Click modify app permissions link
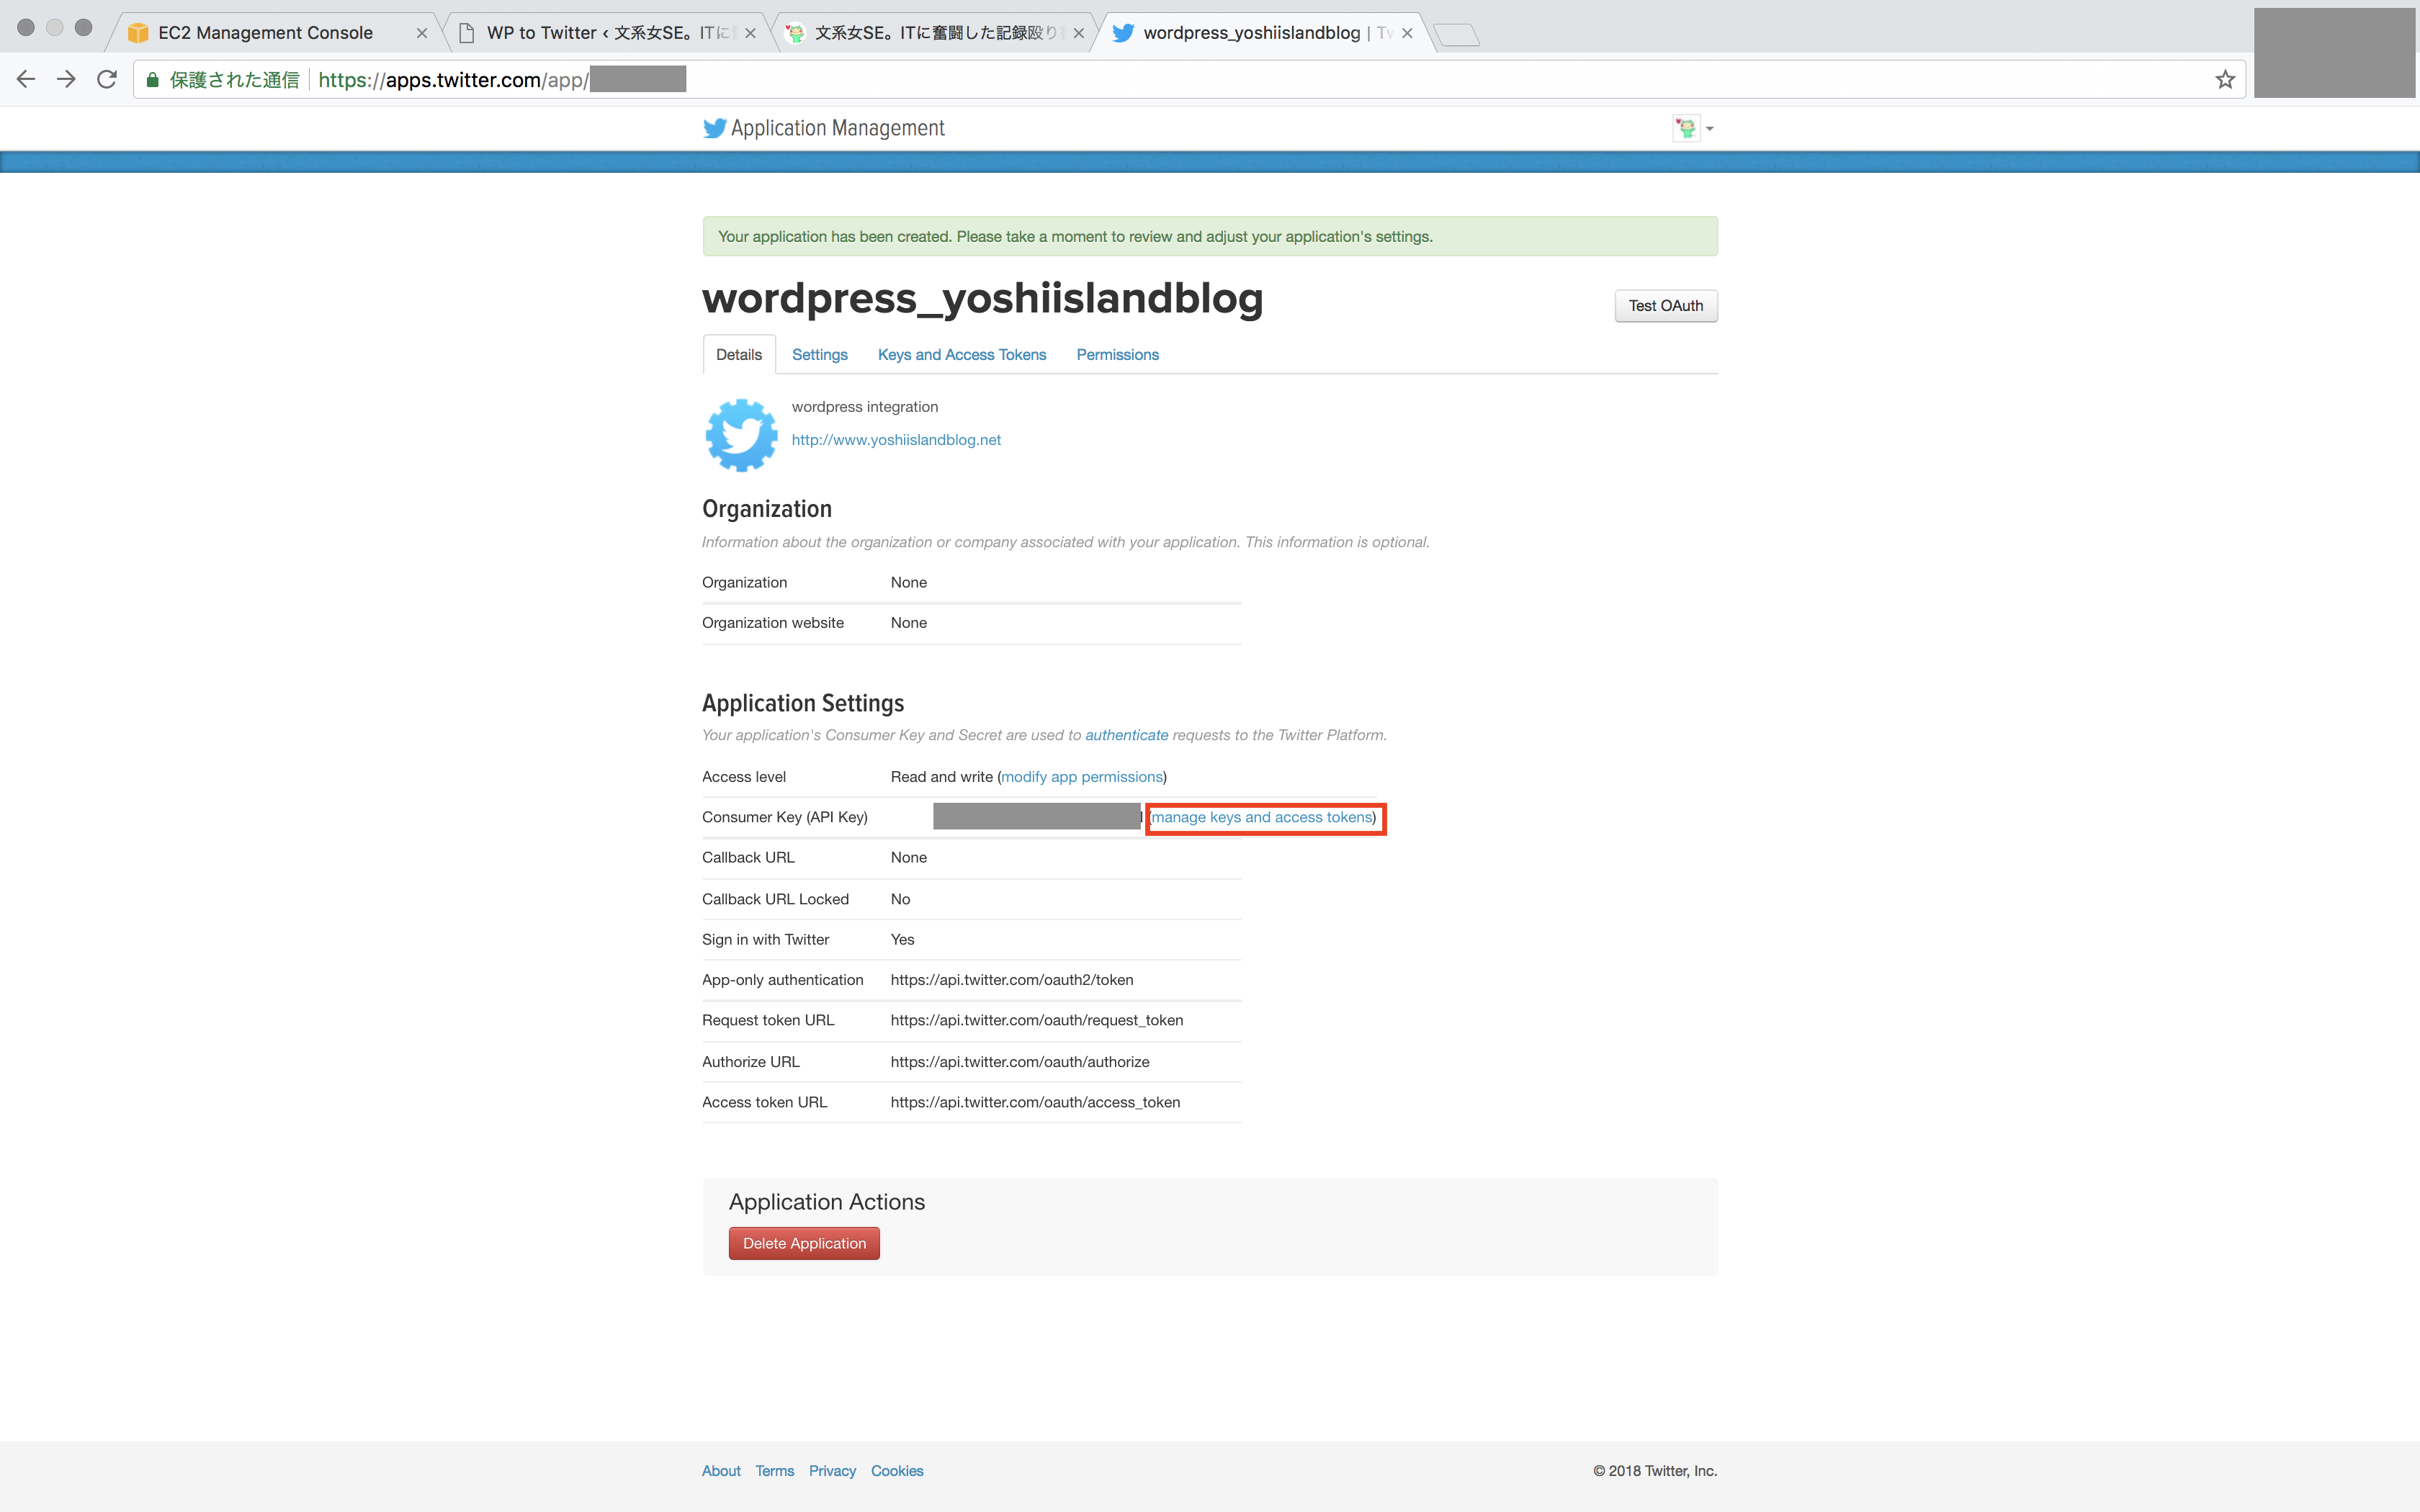This screenshot has width=2420, height=1512. coord(1081,777)
